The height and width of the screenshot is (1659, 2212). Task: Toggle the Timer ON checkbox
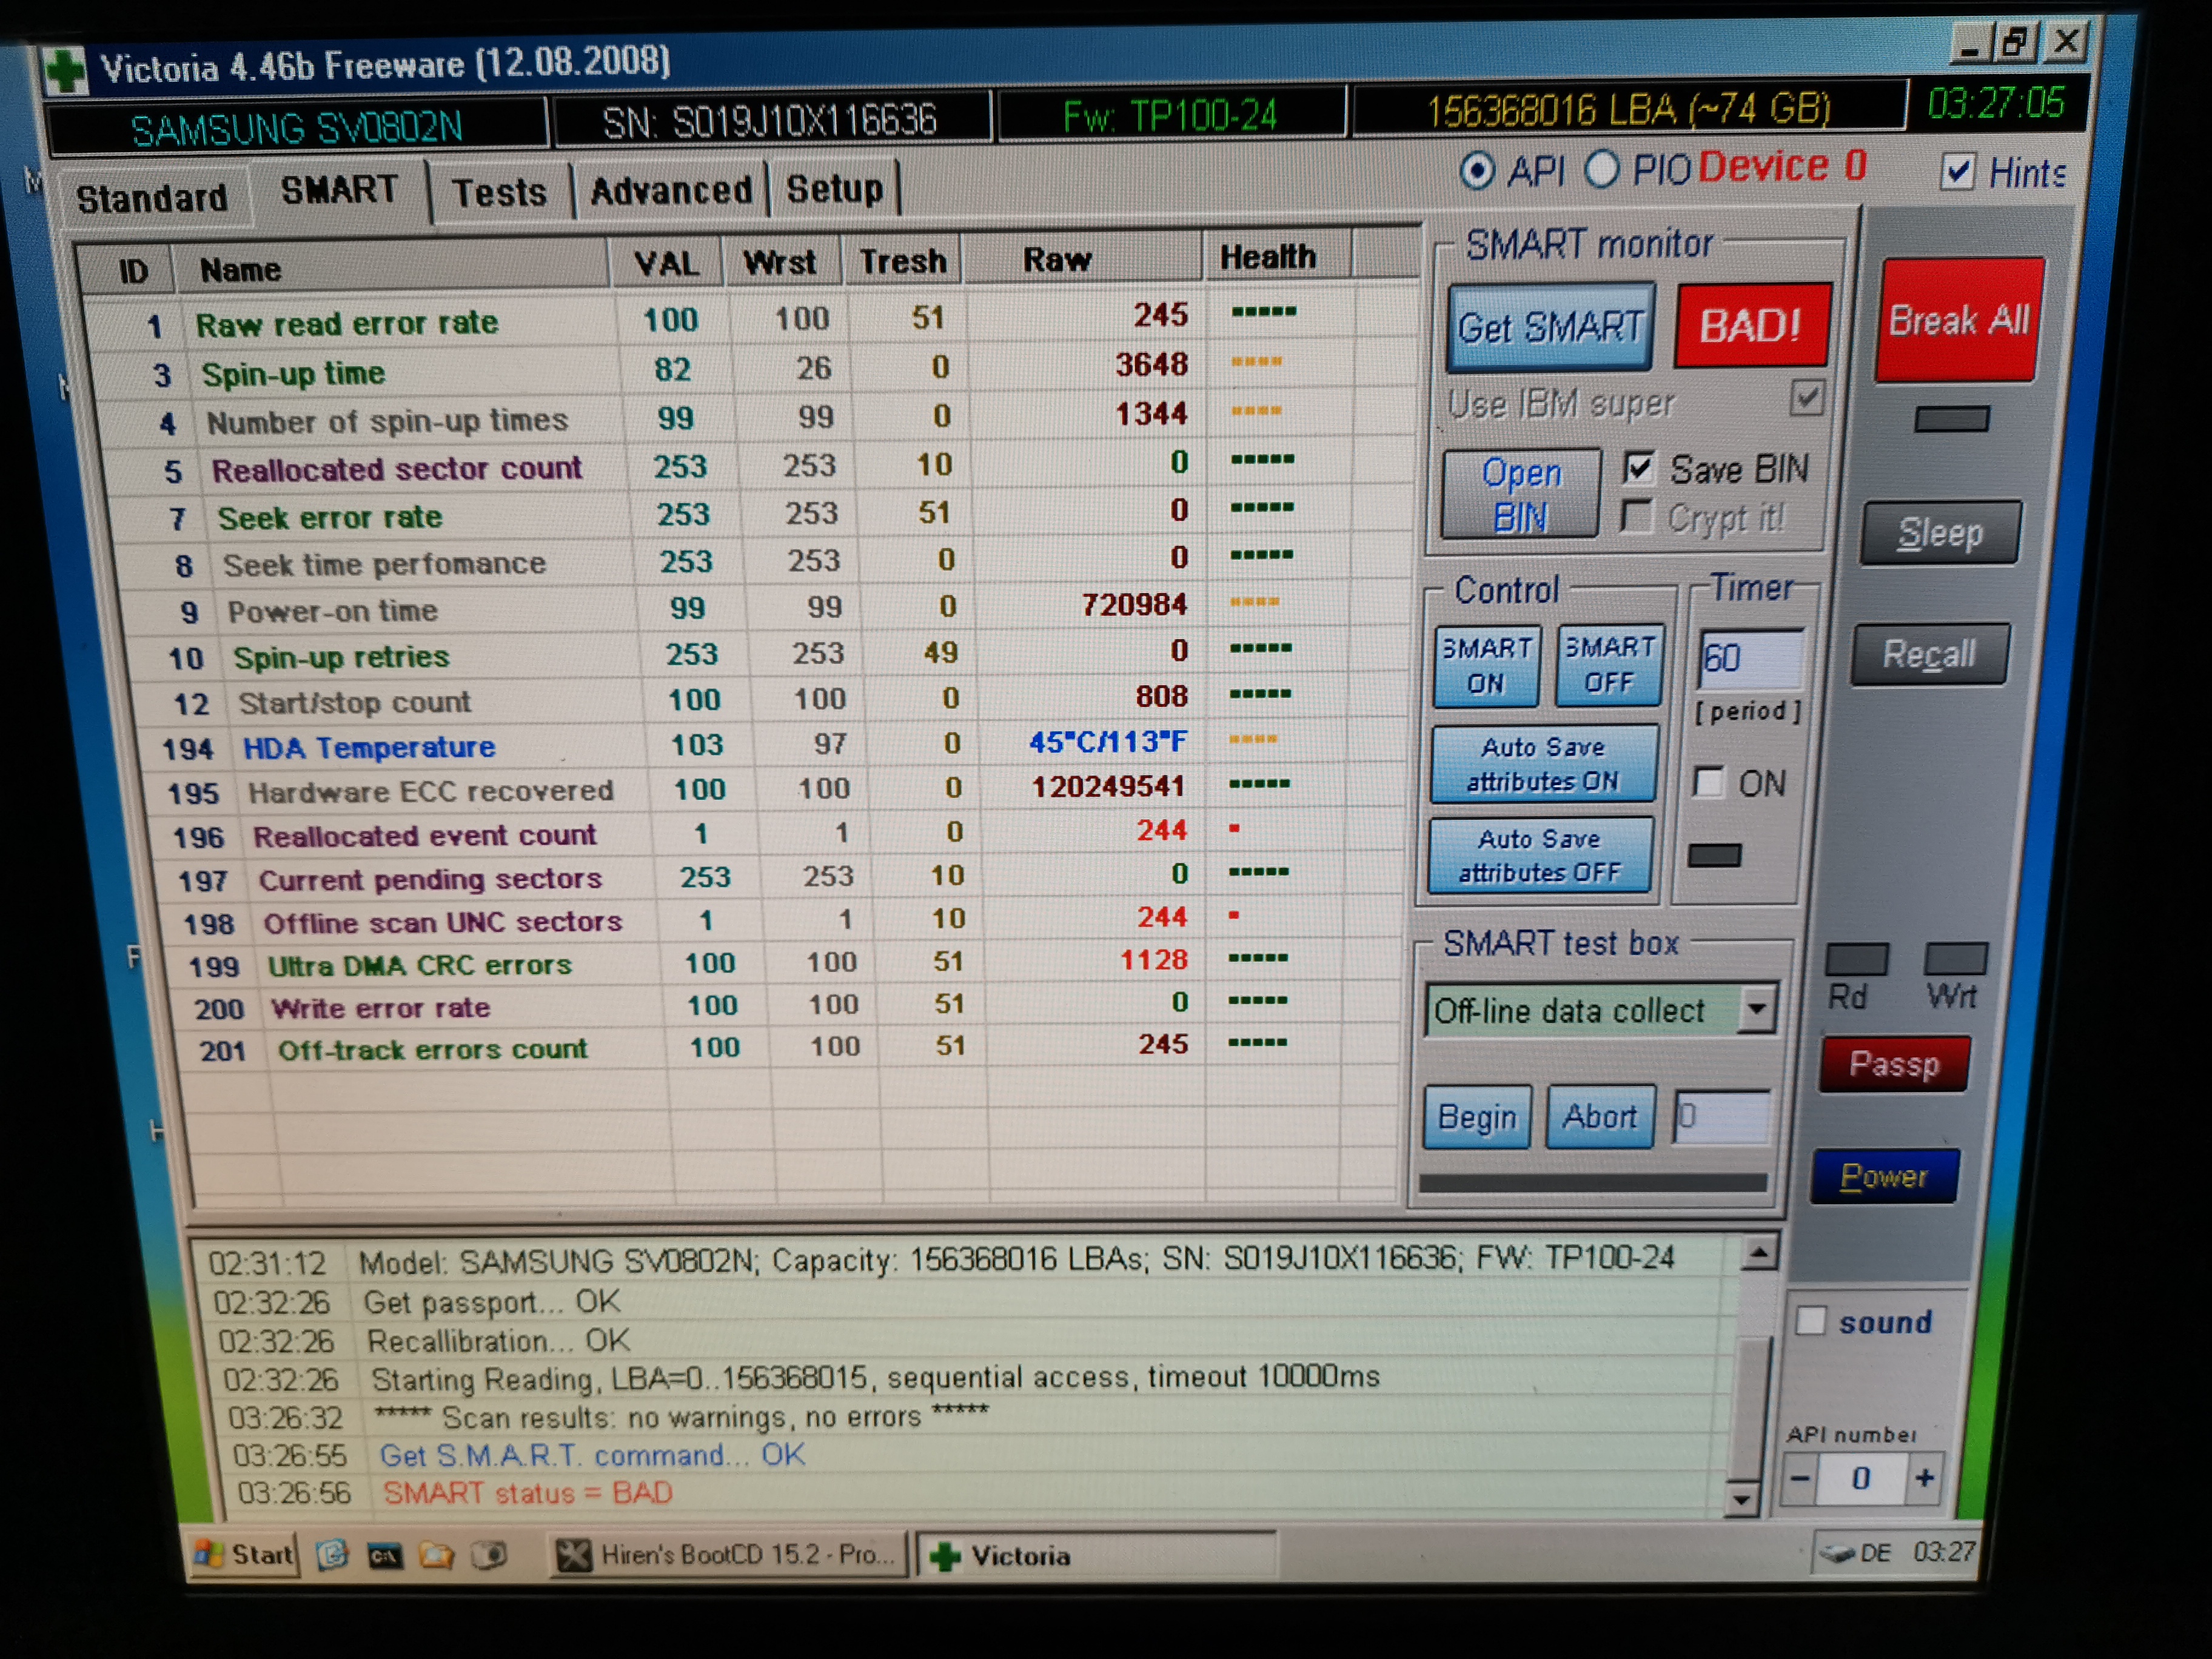point(1709,782)
